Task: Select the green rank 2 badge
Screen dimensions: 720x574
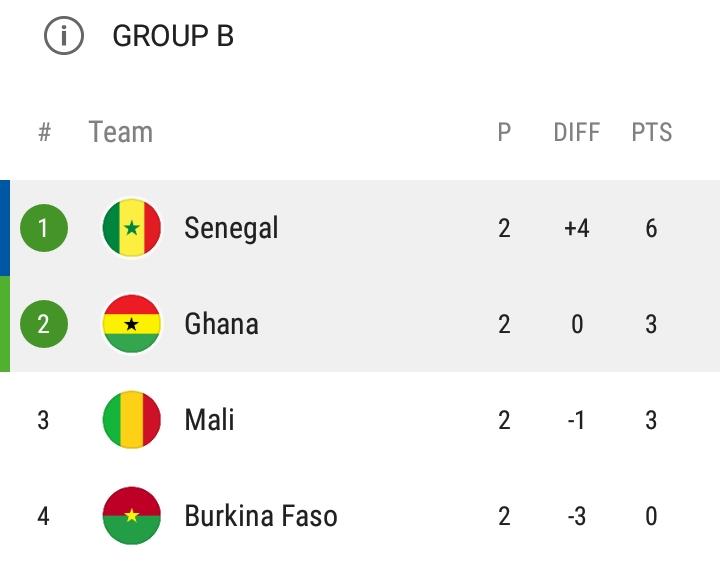Action: tap(44, 324)
